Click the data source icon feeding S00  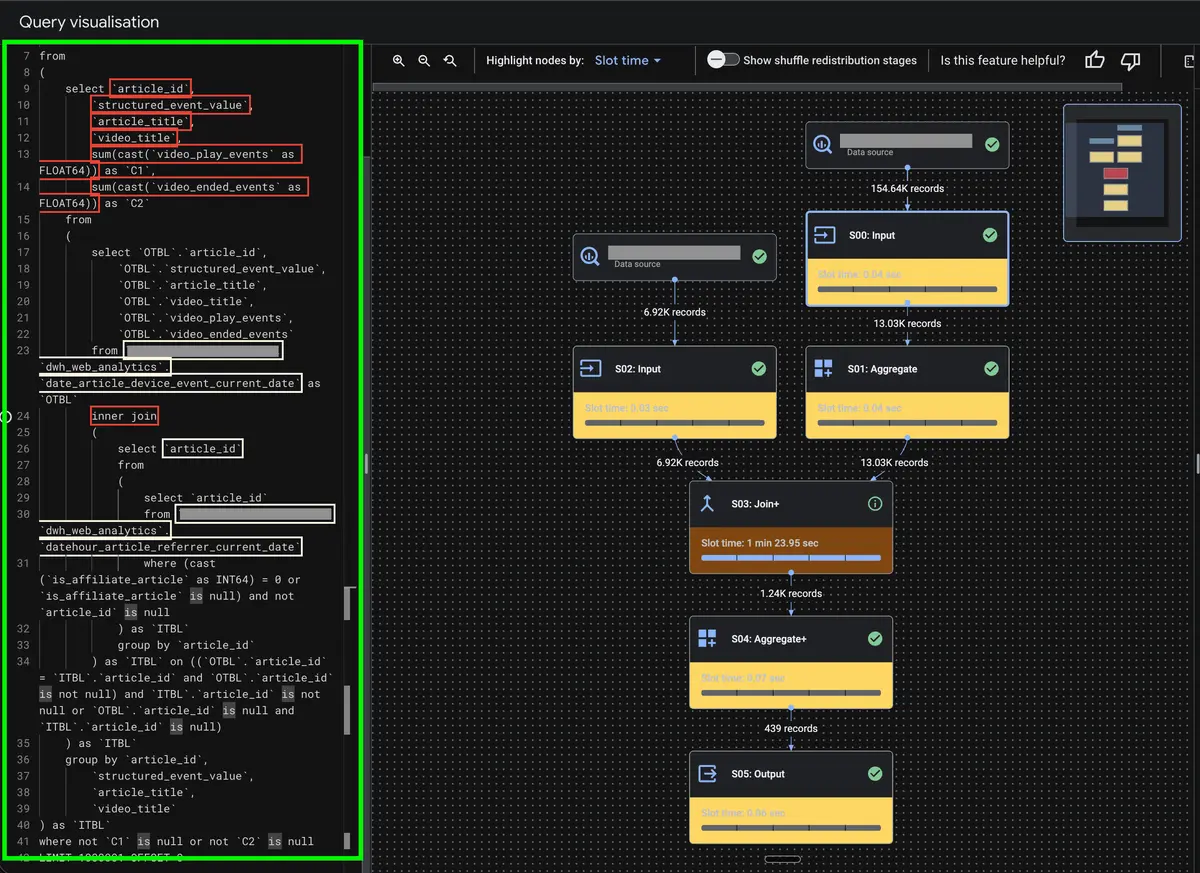[x=822, y=145]
